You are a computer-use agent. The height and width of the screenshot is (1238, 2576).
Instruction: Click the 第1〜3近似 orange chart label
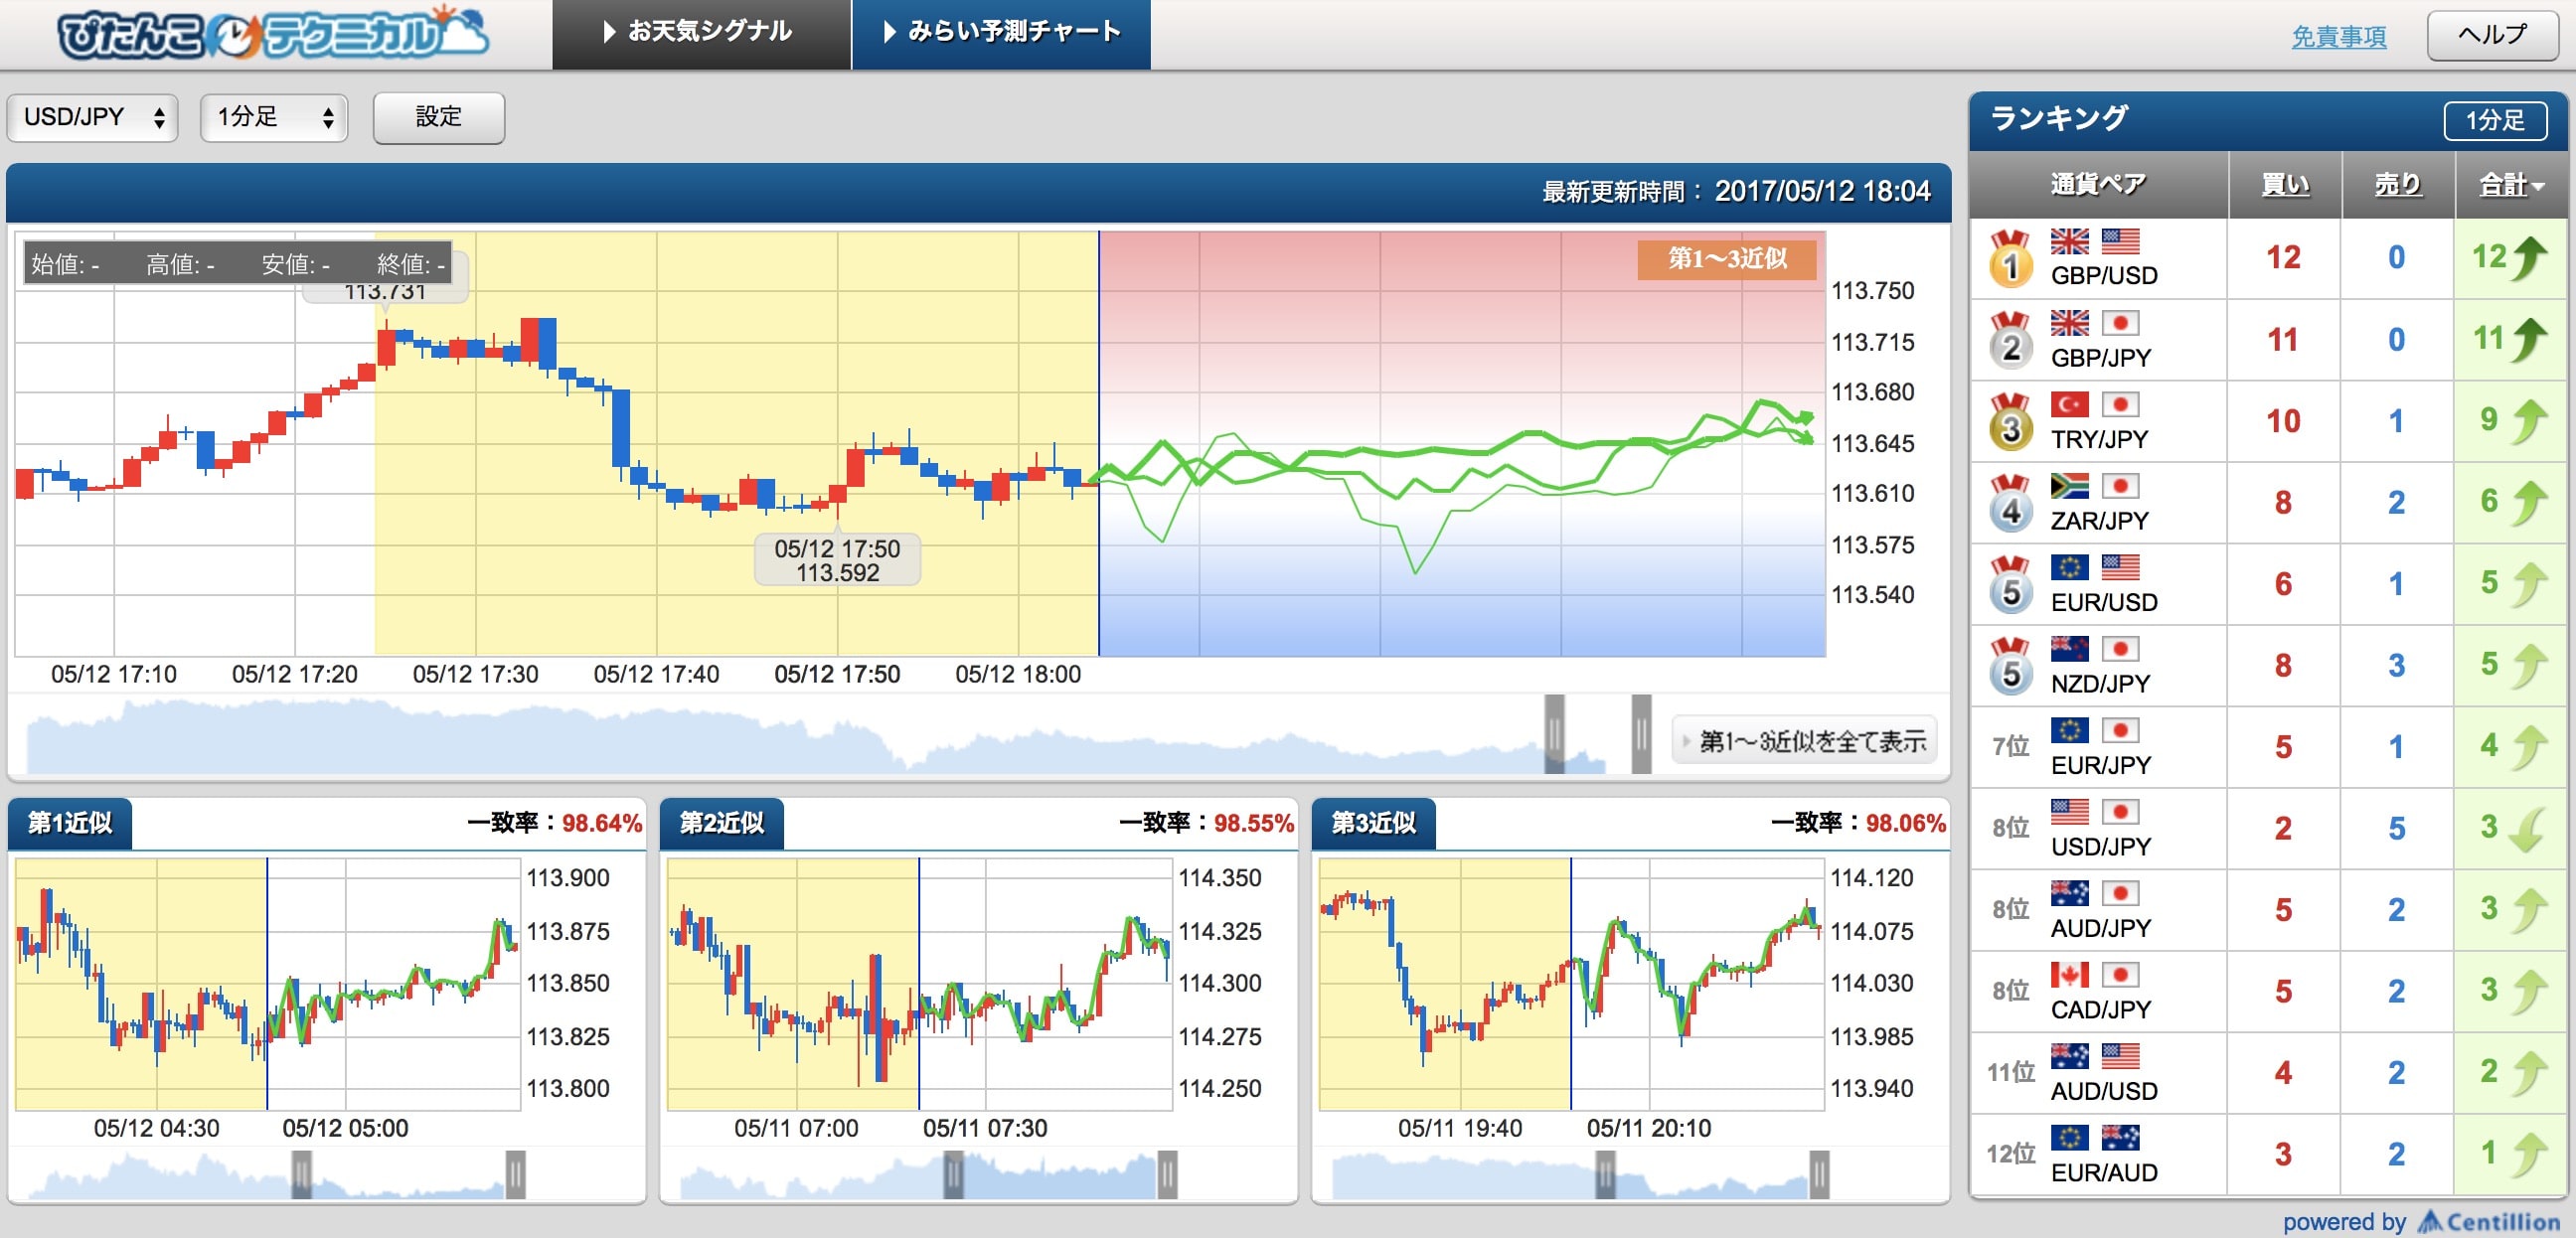tap(1727, 259)
